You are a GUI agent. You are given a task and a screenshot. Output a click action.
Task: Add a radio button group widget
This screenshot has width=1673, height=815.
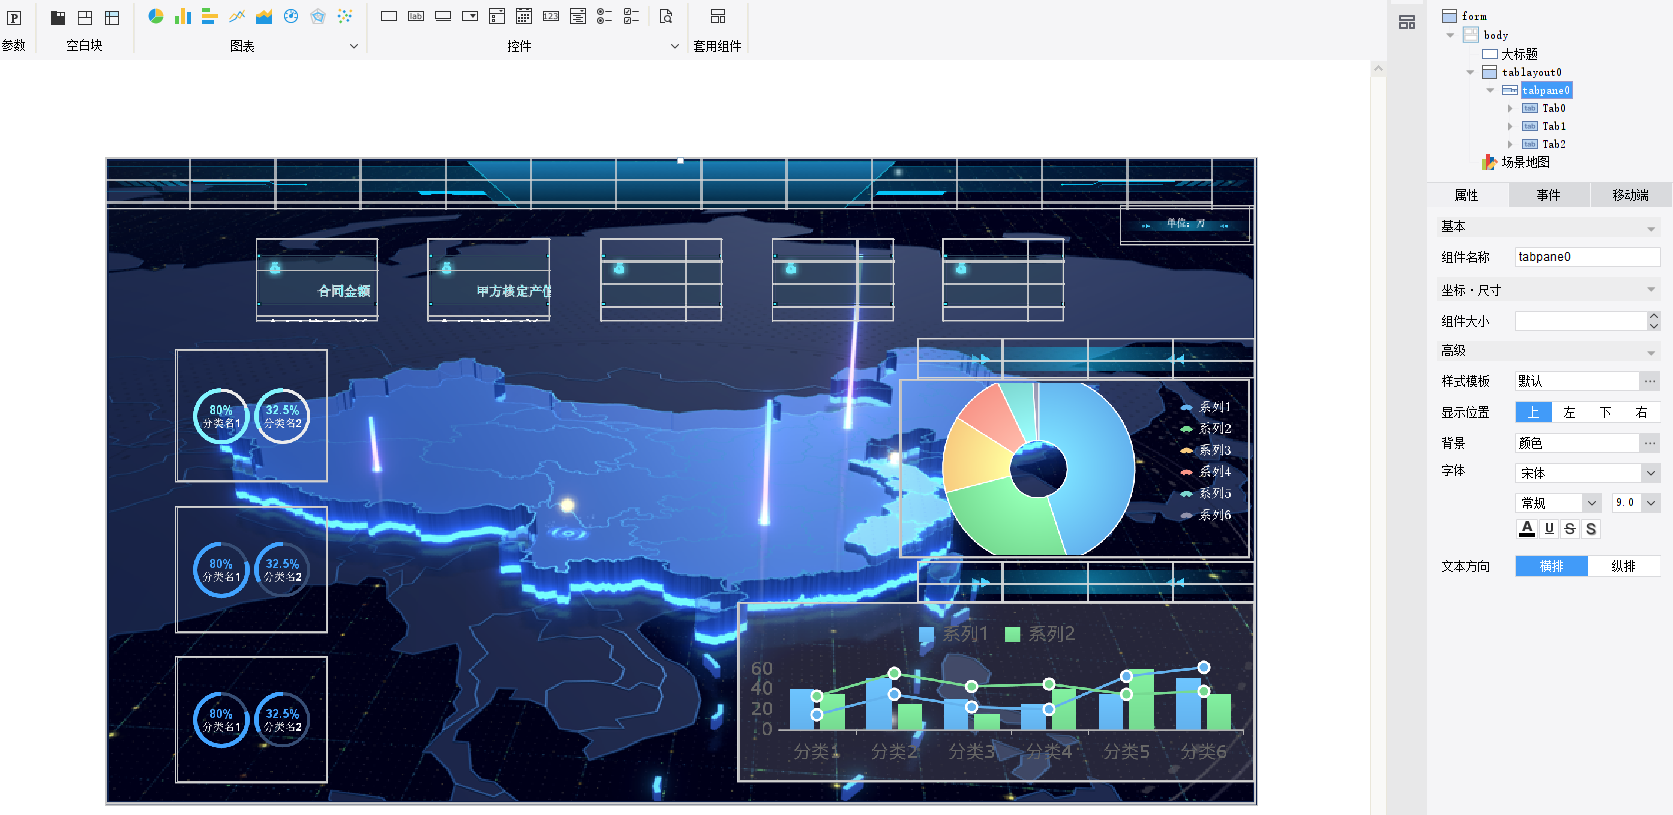click(x=605, y=16)
